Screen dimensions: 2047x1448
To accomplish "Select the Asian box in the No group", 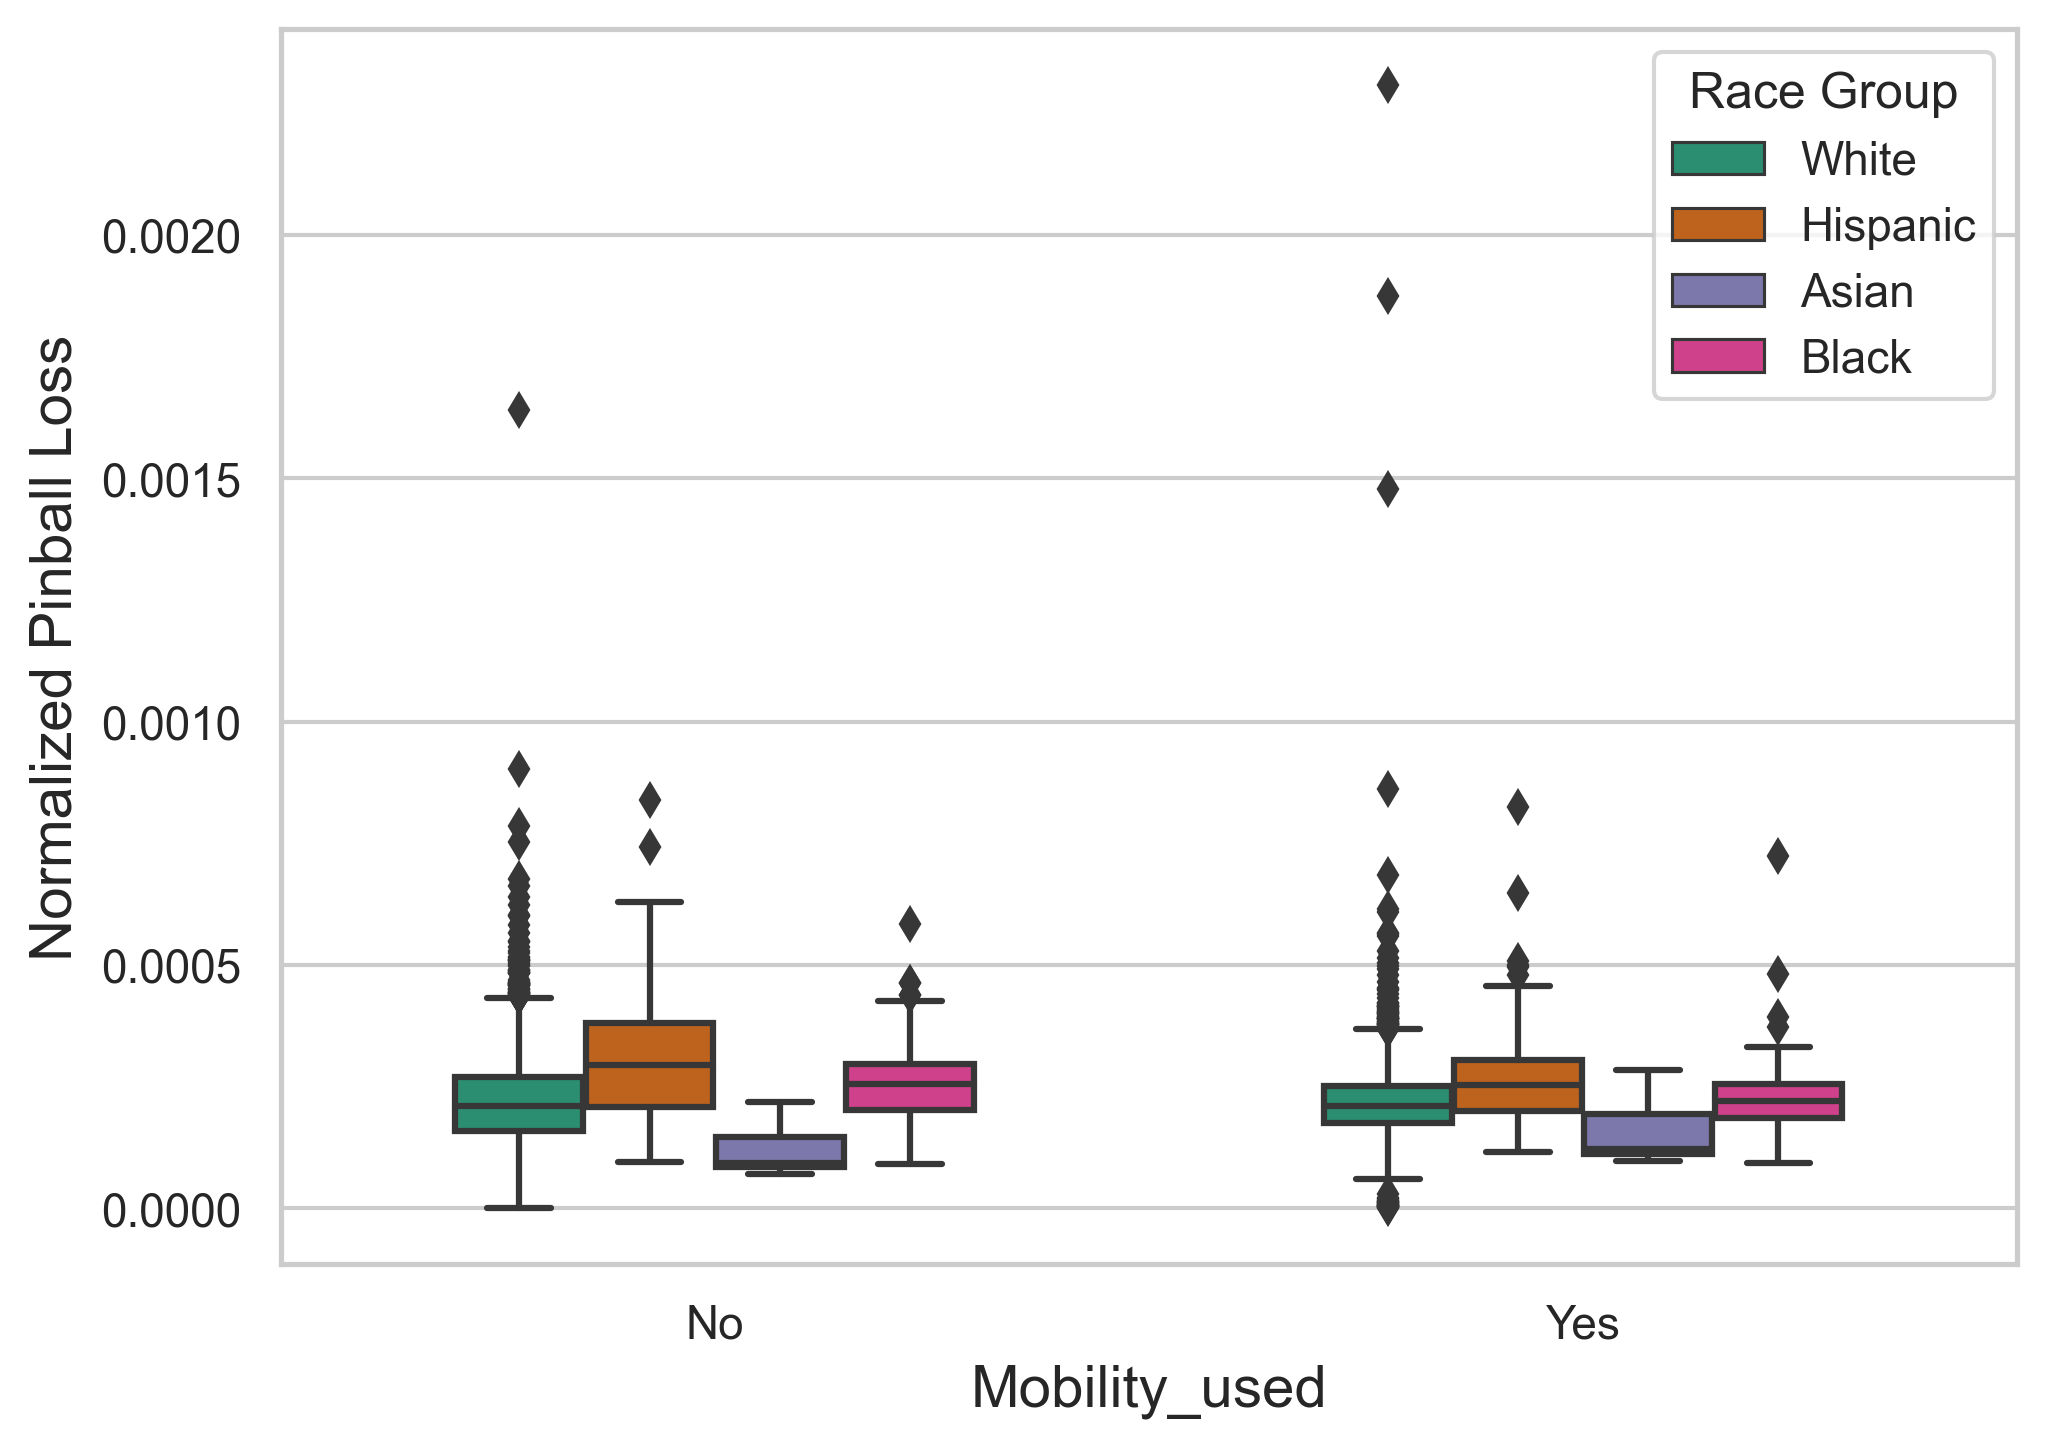I will [779, 1151].
